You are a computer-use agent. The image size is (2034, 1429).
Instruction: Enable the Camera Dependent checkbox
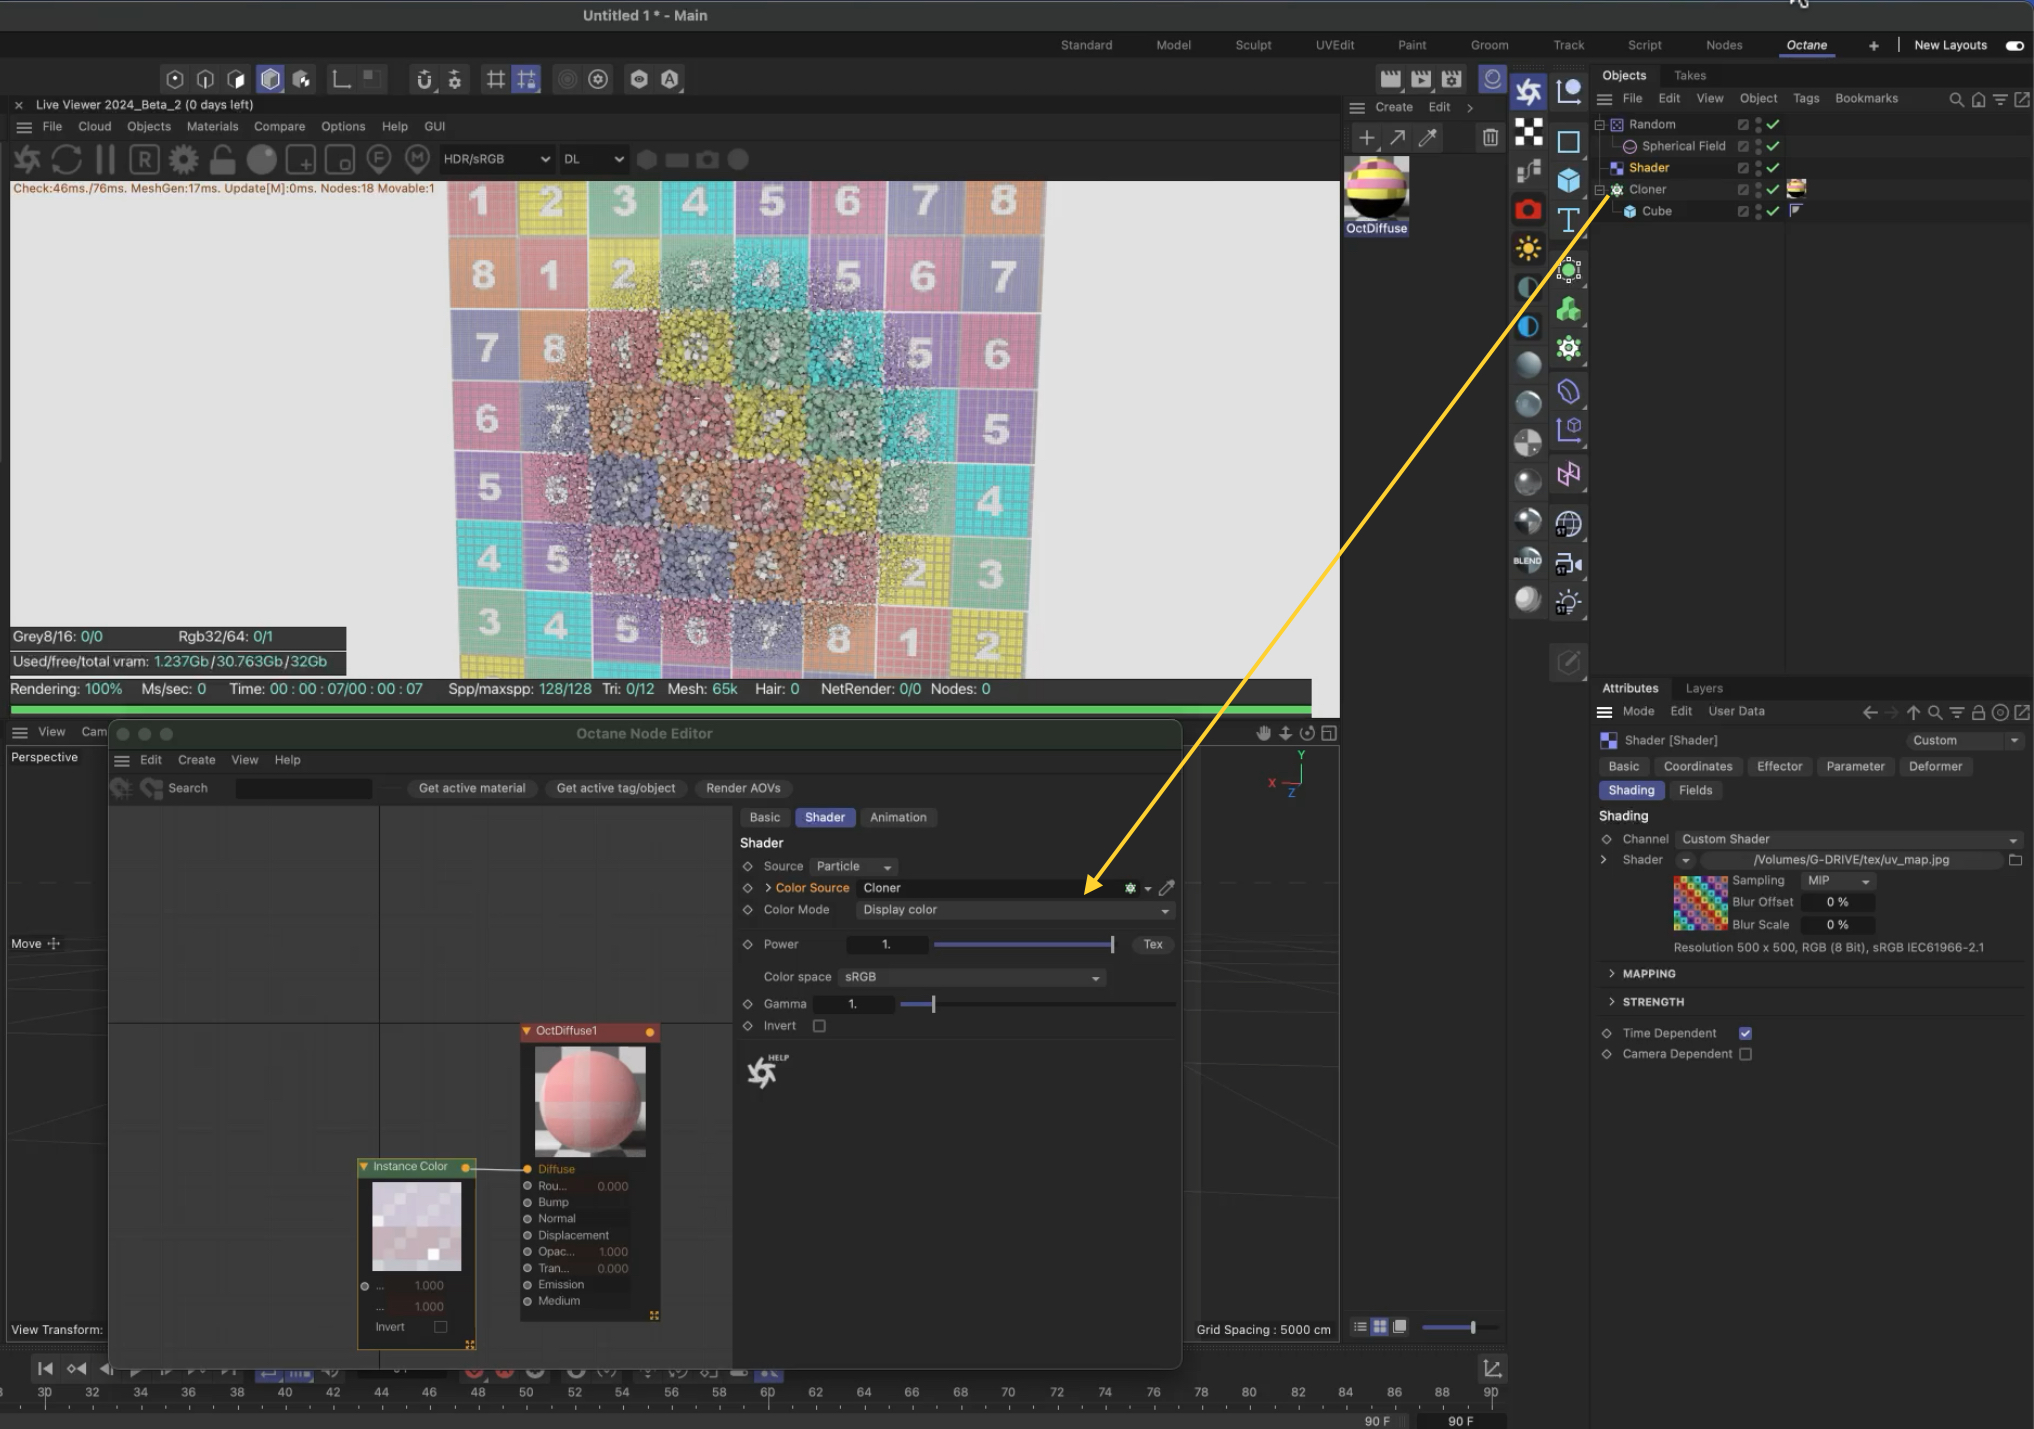pos(1745,1054)
